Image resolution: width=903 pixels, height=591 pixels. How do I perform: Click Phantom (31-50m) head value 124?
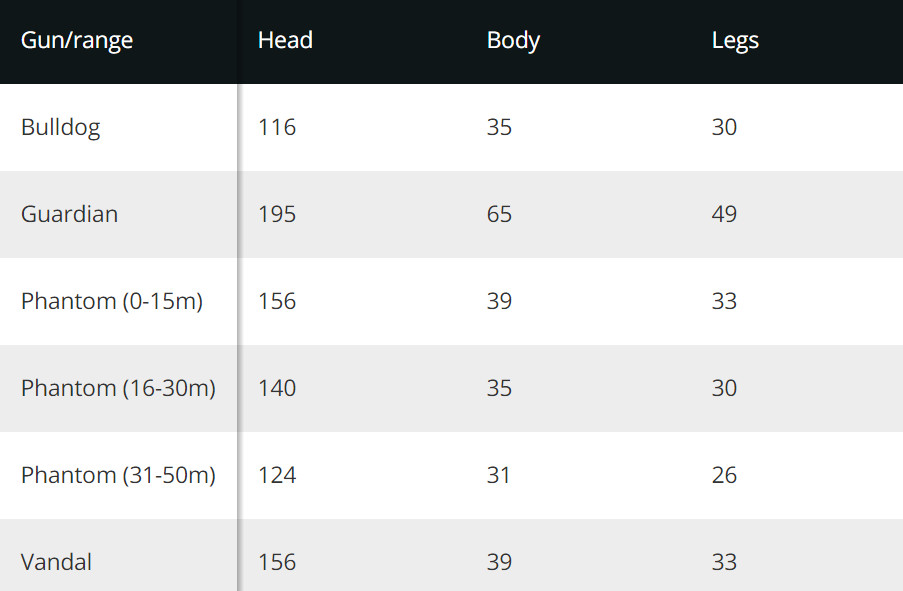click(x=277, y=475)
